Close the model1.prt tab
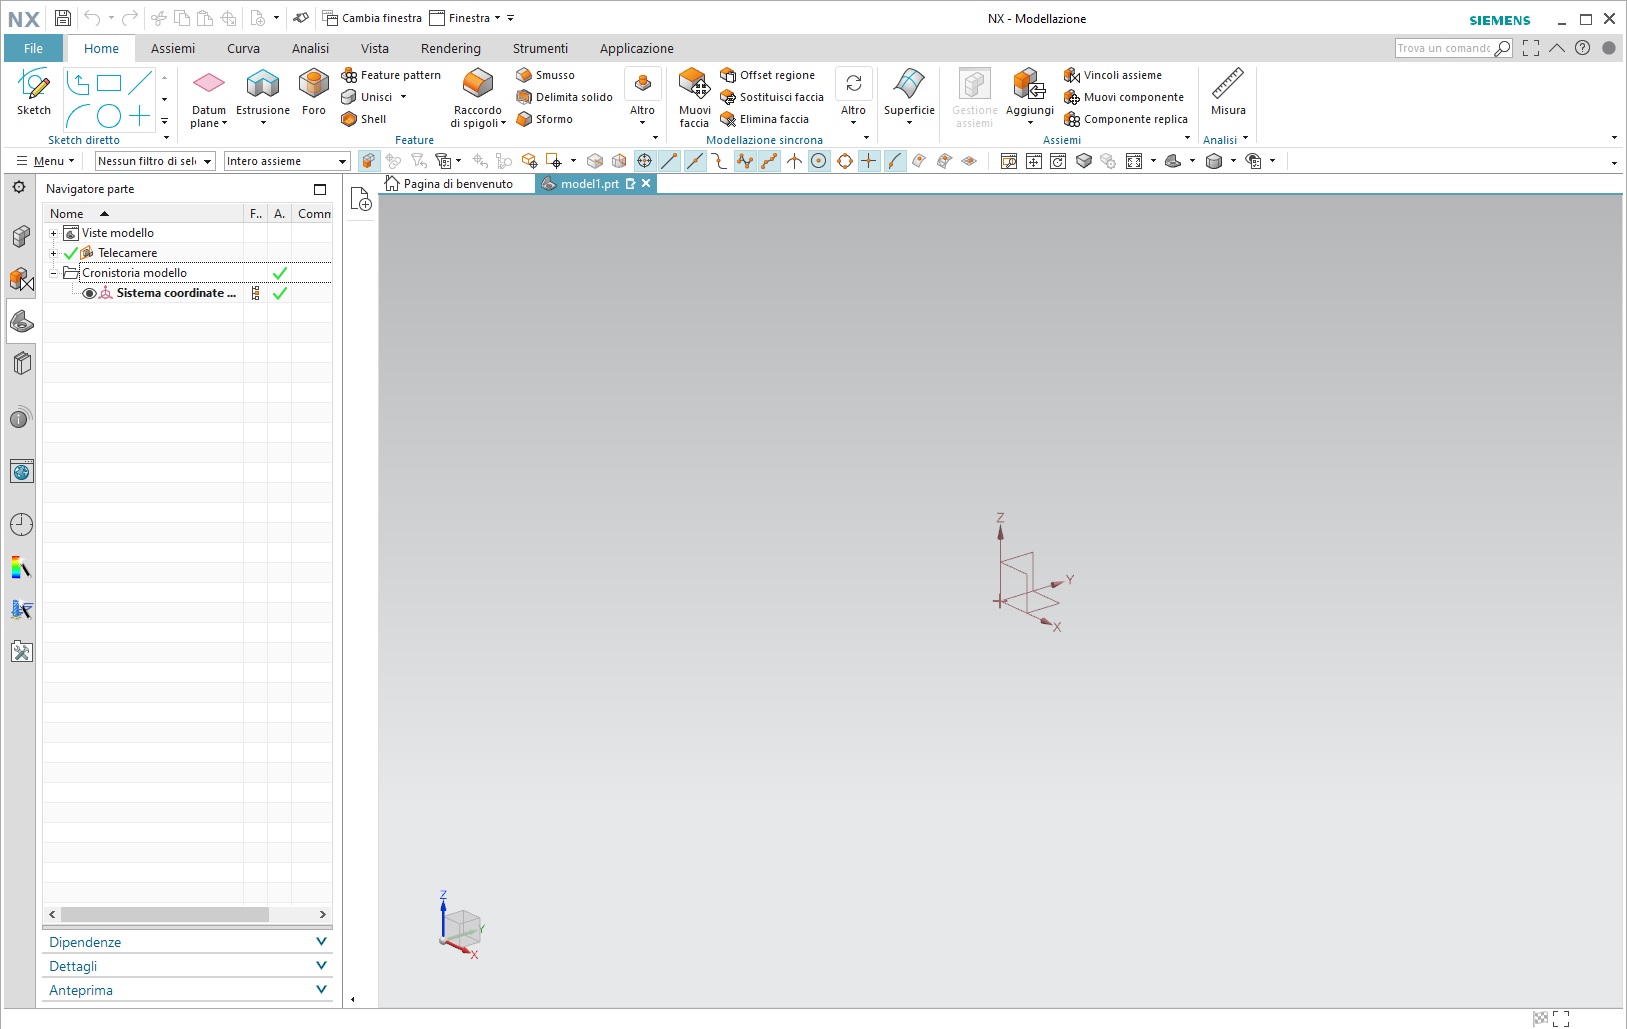Viewport: 1627px width, 1029px height. 646,184
